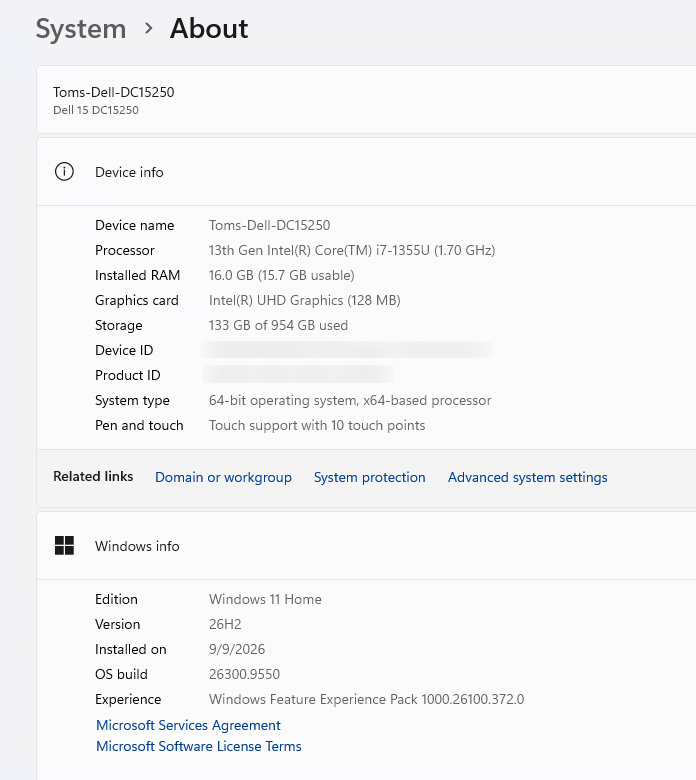Click the Version label
This screenshot has height=780, width=696.
[x=118, y=624]
